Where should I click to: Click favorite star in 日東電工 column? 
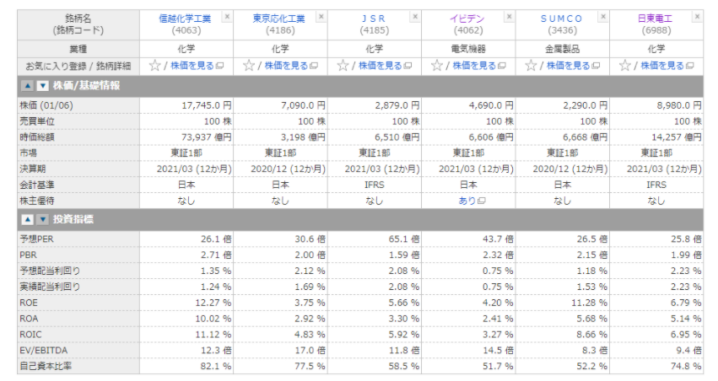click(x=625, y=65)
